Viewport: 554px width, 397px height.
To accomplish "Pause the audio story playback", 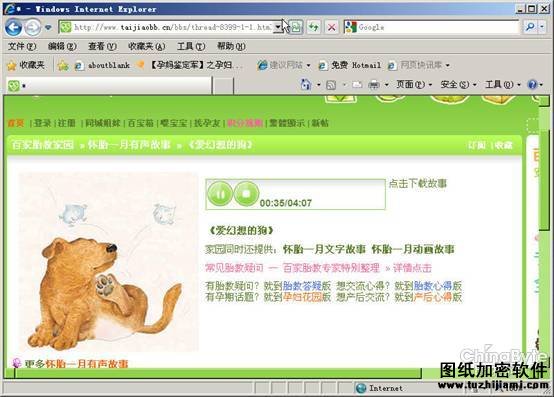I will [220, 194].
